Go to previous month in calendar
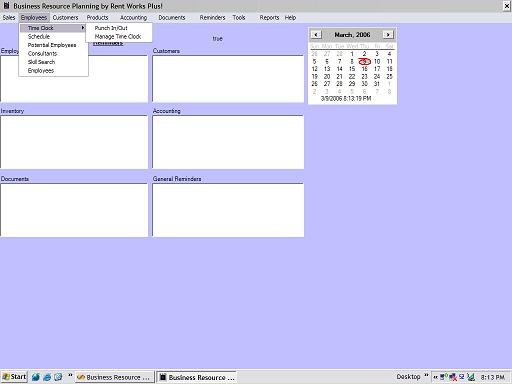The width and height of the screenshot is (512, 384). point(316,34)
